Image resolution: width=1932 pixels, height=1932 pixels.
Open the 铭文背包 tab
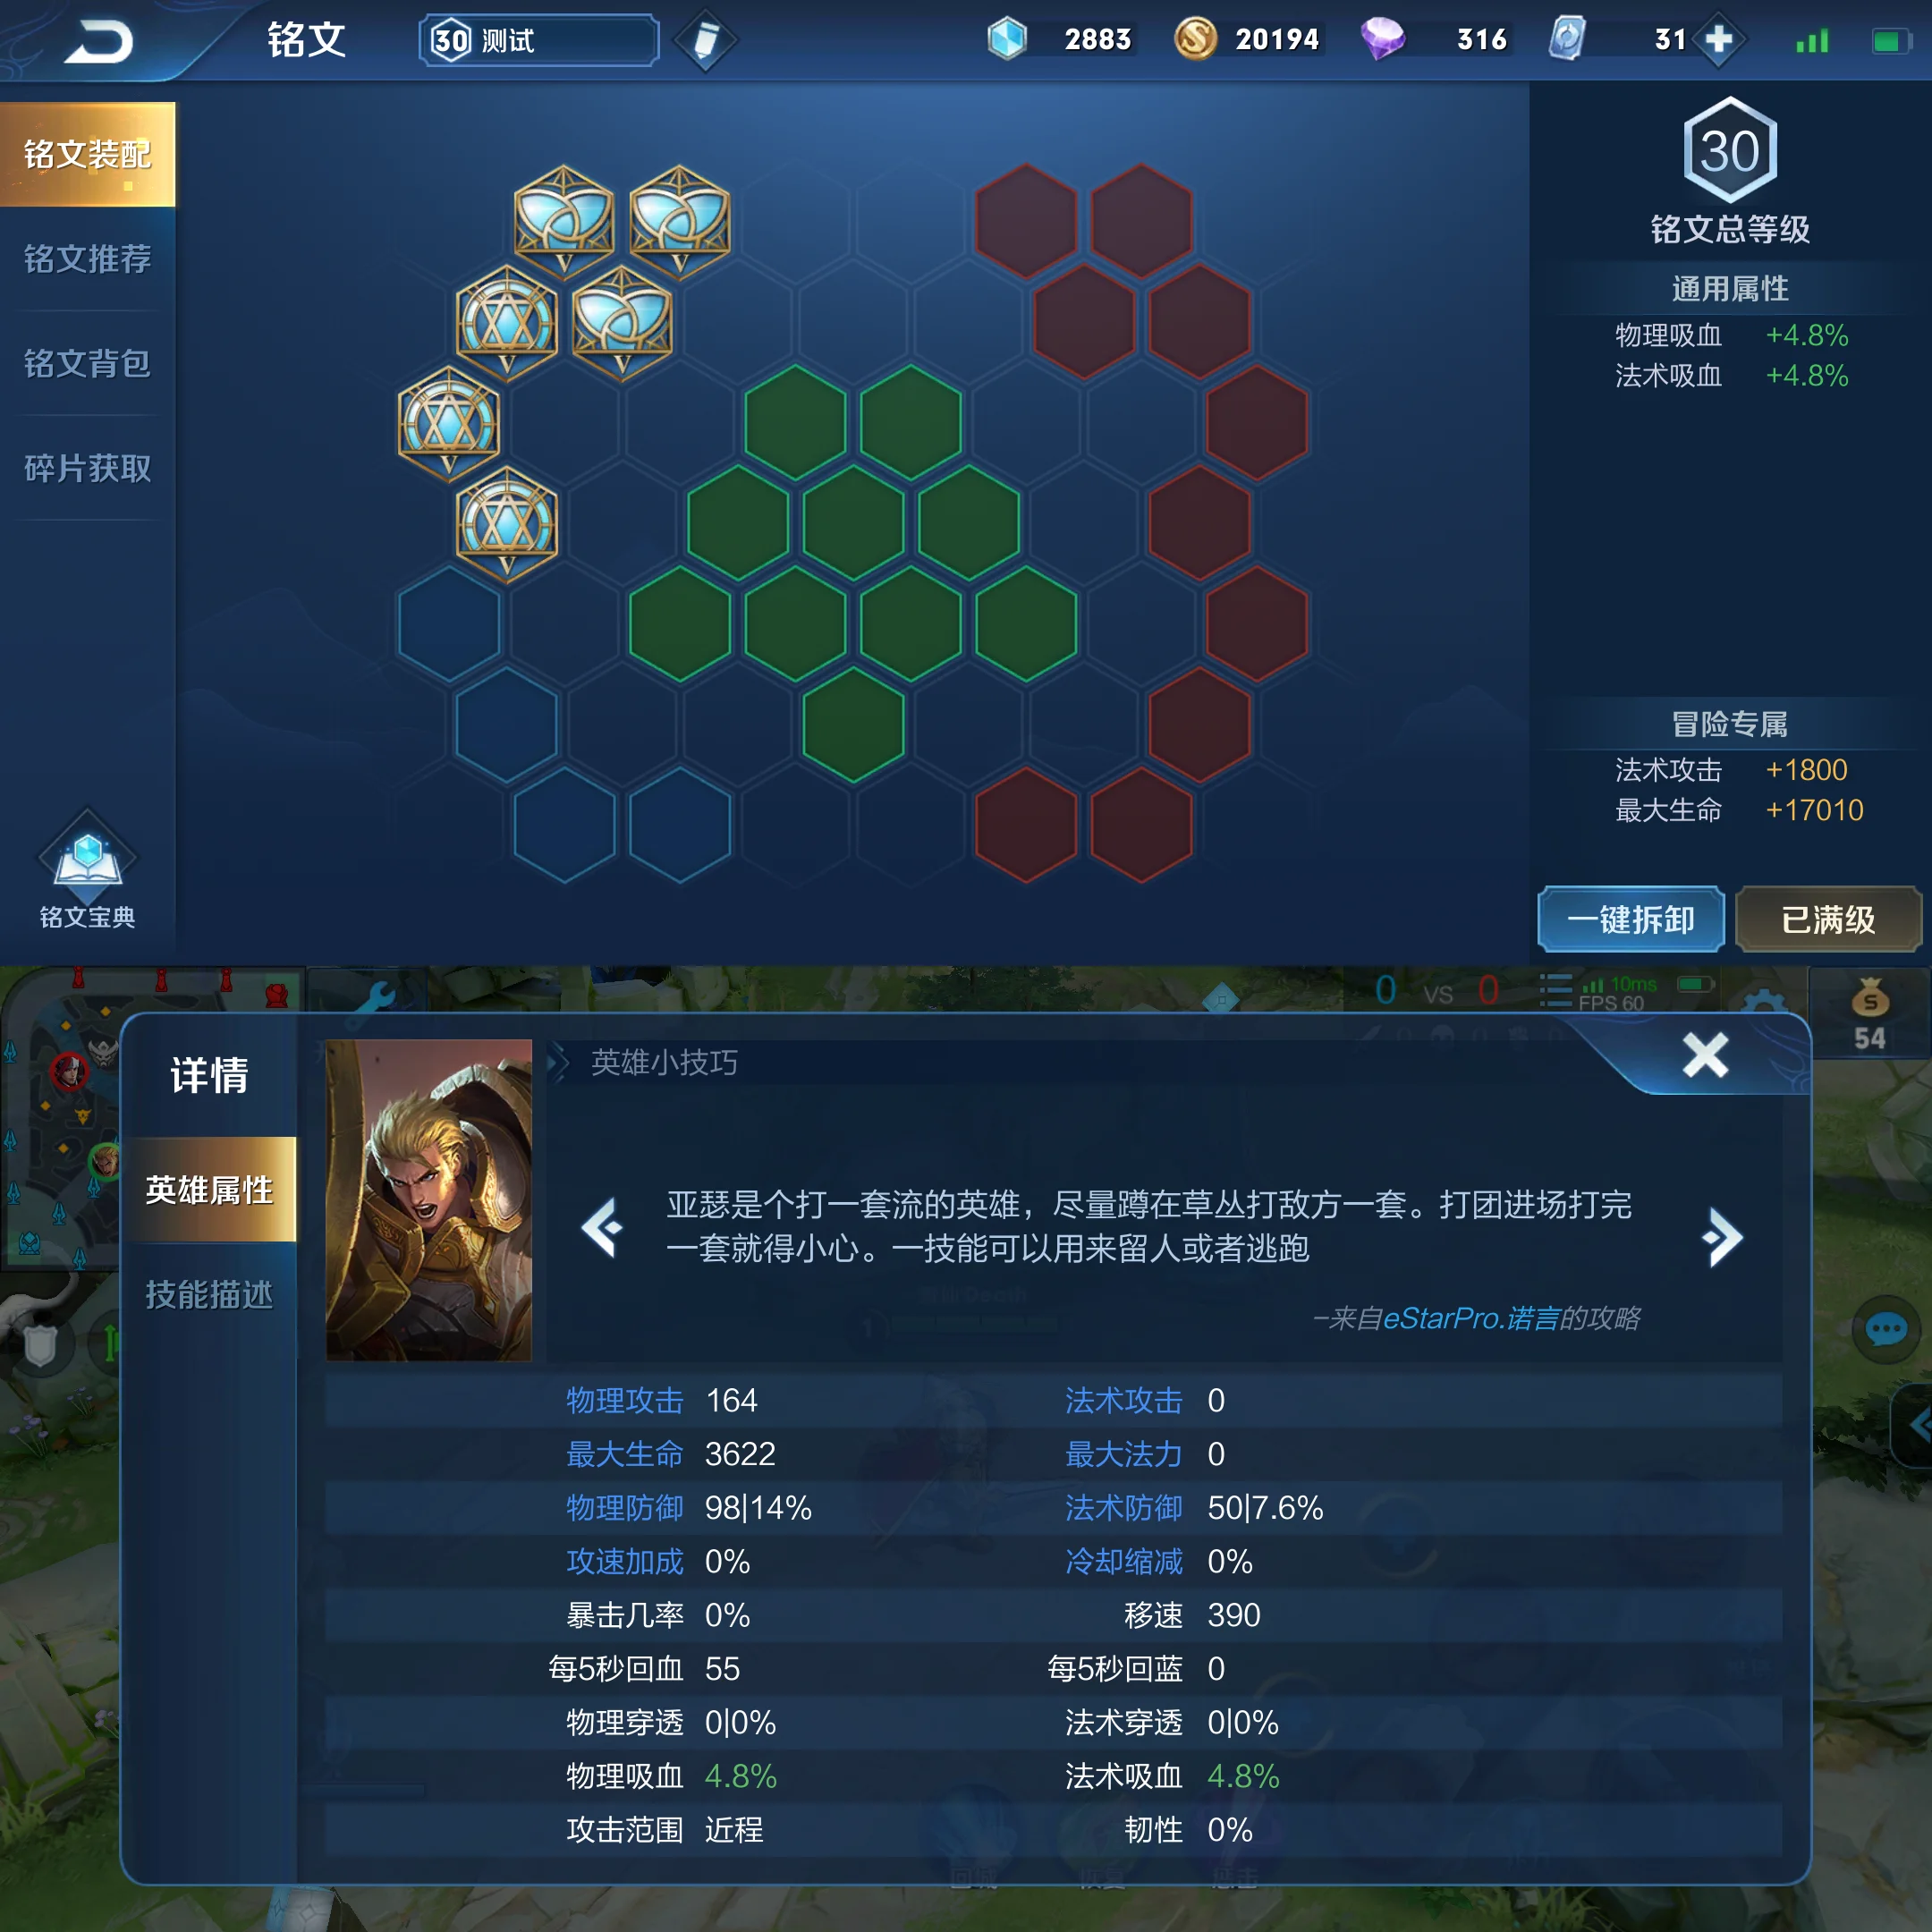click(88, 364)
